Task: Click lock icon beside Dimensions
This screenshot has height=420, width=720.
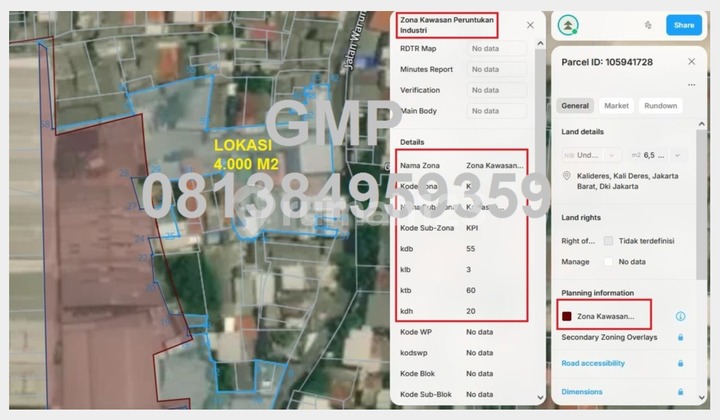Action: click(681, 392)
